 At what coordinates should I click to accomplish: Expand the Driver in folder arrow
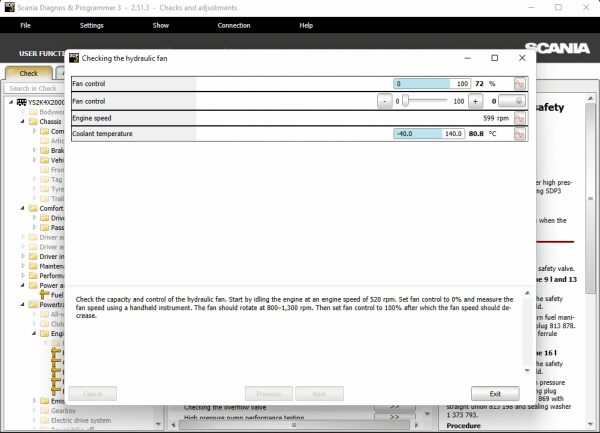coord(23,256)
